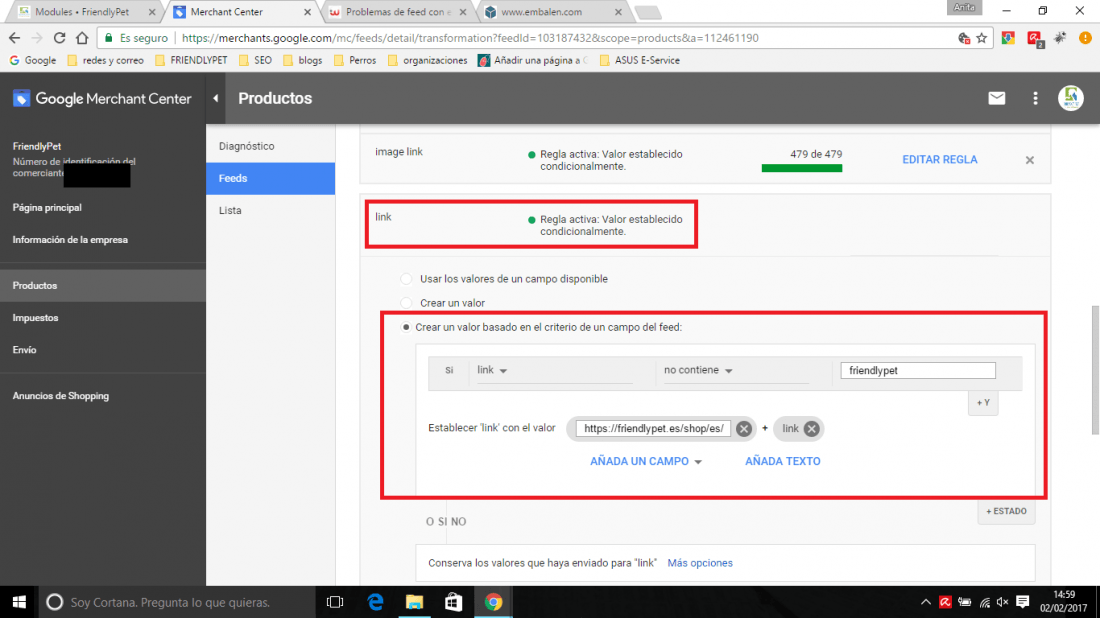
Task: Open the Windows Start menu
Action: (x=19, y=602)
